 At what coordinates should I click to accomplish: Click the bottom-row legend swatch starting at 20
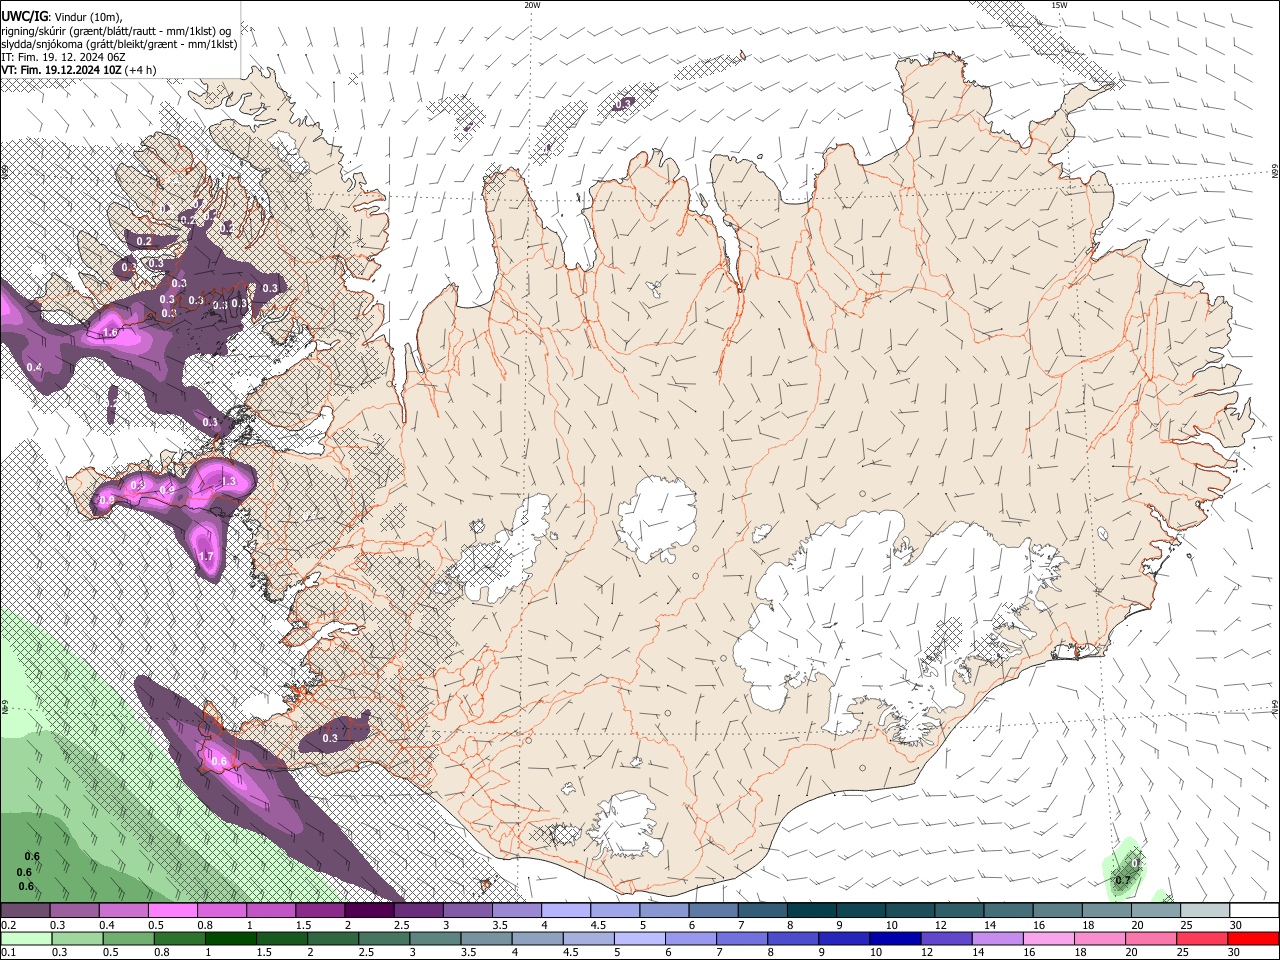coord(1149,939)
